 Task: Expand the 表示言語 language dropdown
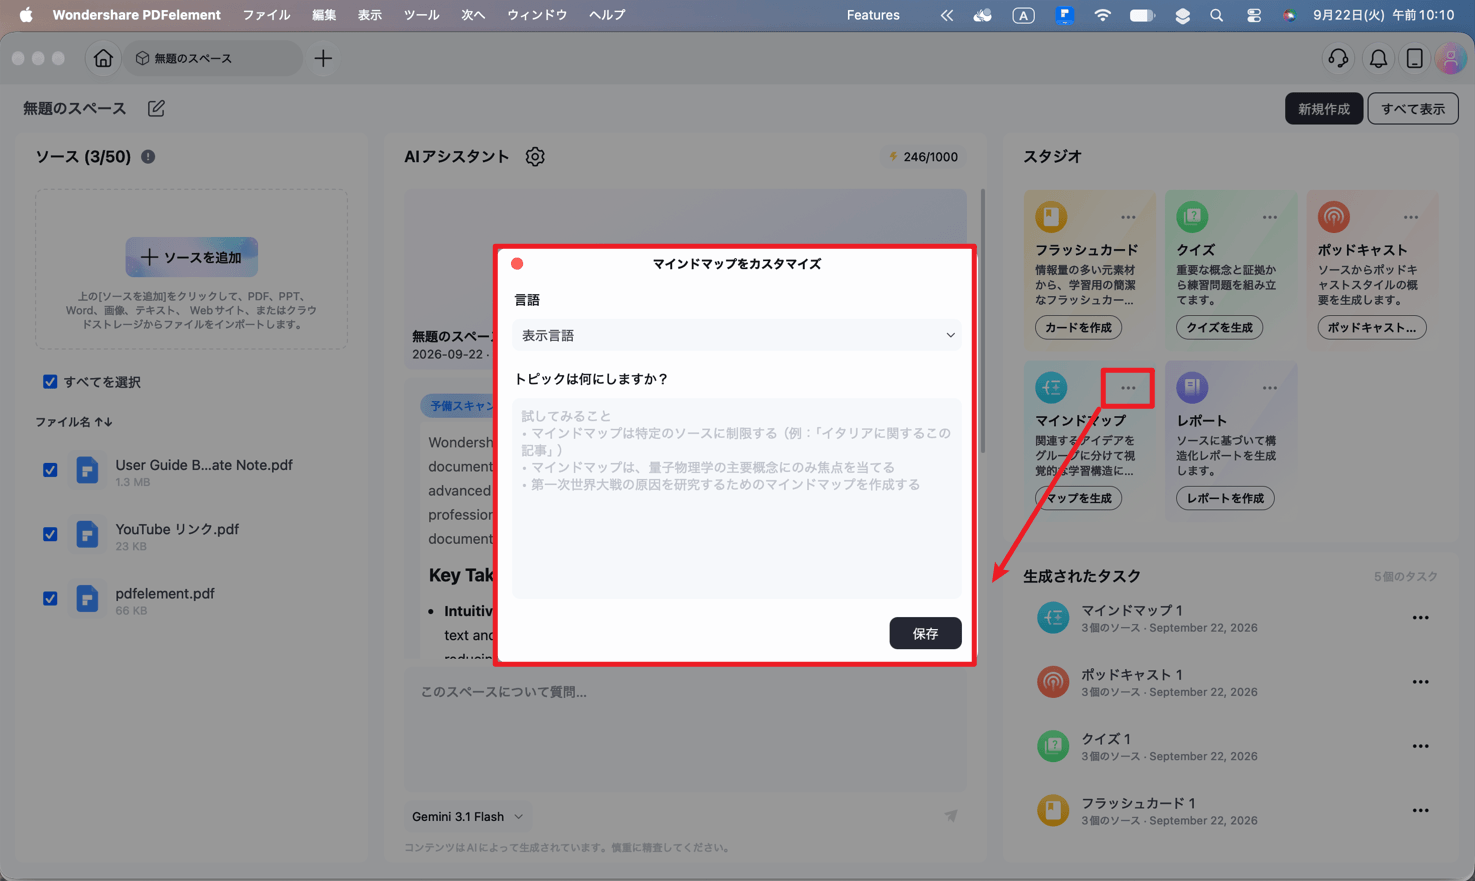click(x=737, y=335)
